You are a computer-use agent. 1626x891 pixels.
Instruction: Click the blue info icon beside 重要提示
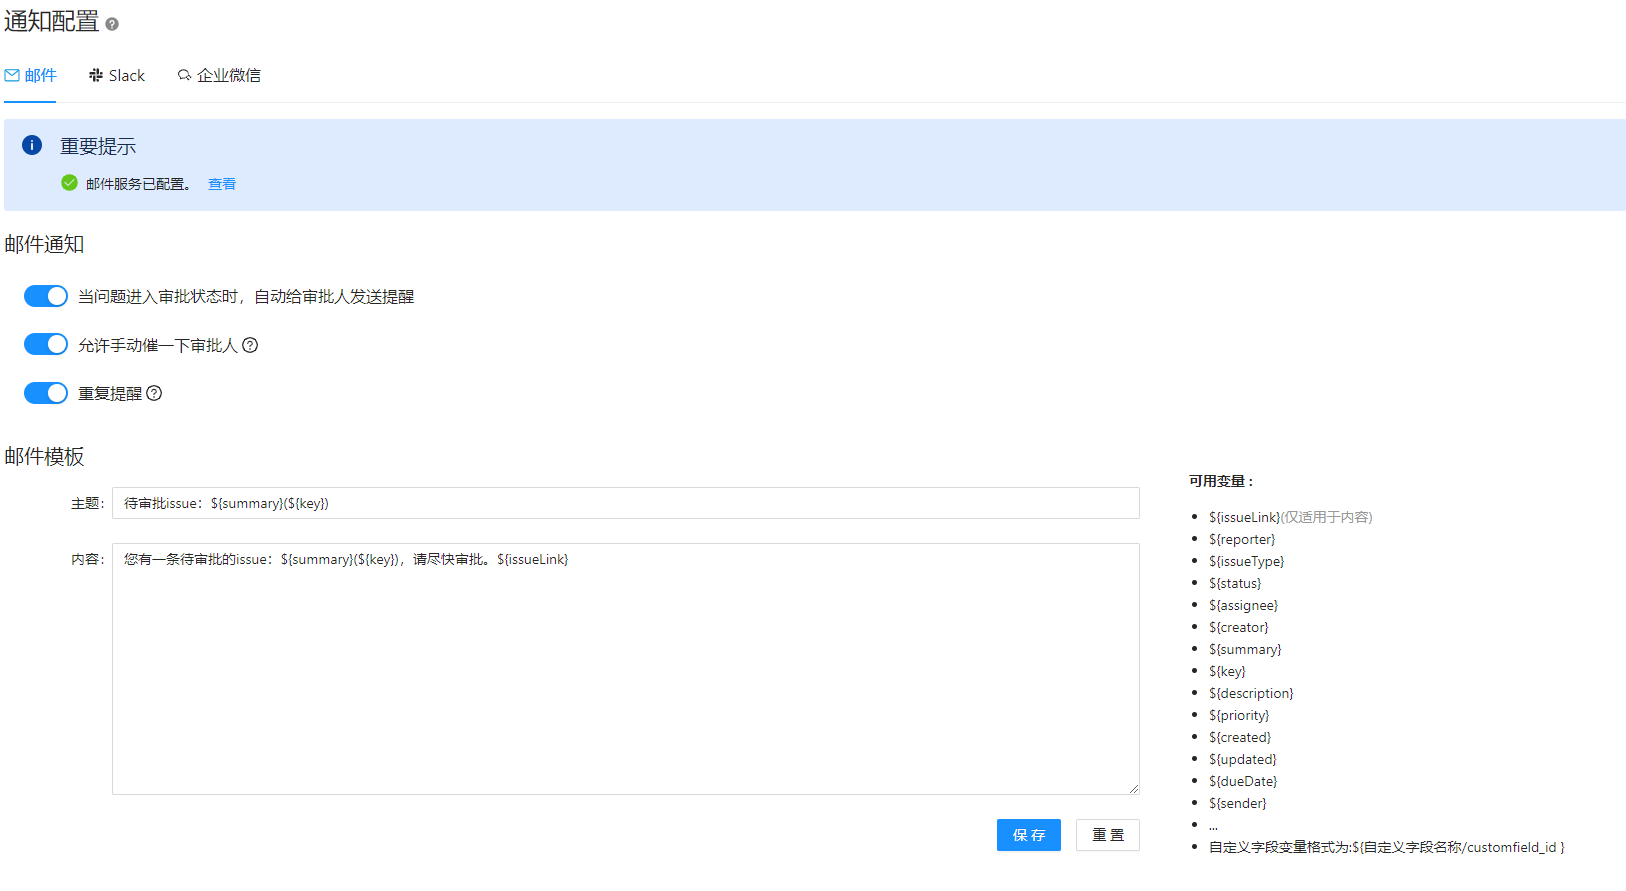click(x=32, y=145)
